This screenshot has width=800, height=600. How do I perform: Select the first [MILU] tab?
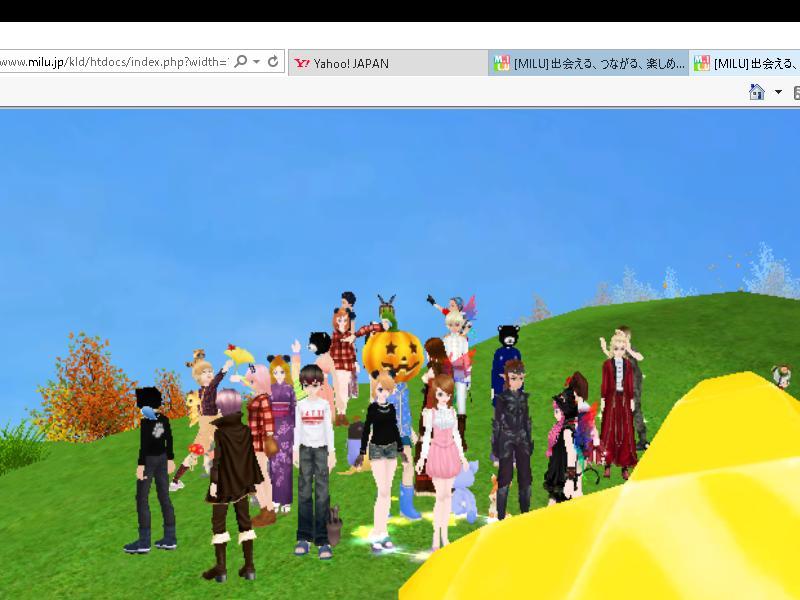point(588,63)
